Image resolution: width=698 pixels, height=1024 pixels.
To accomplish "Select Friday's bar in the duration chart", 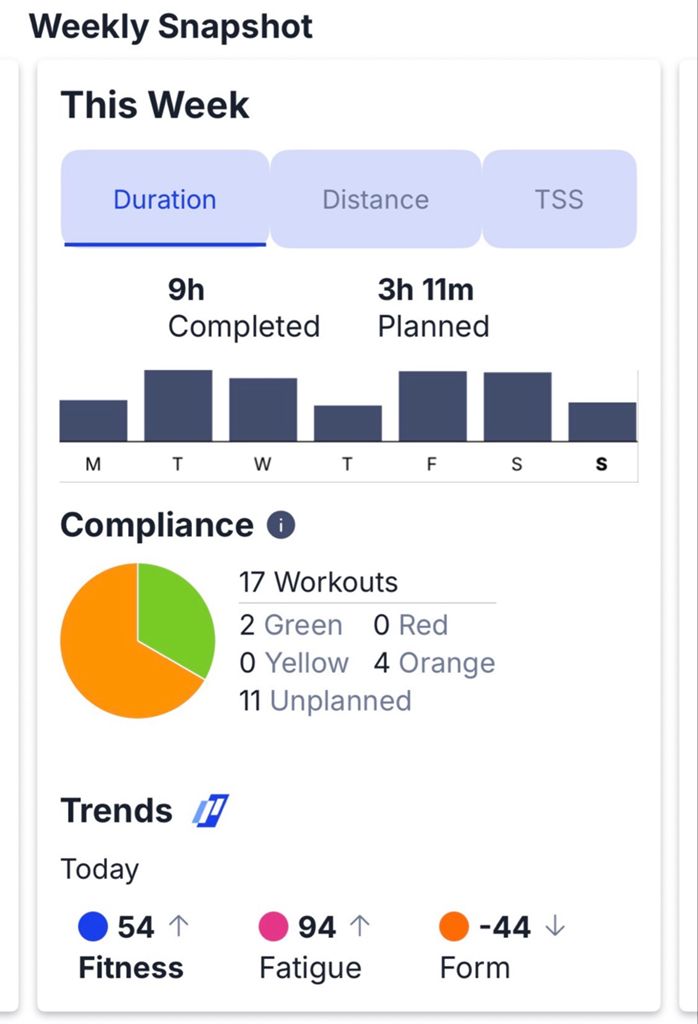I will (x=432, y=406).
